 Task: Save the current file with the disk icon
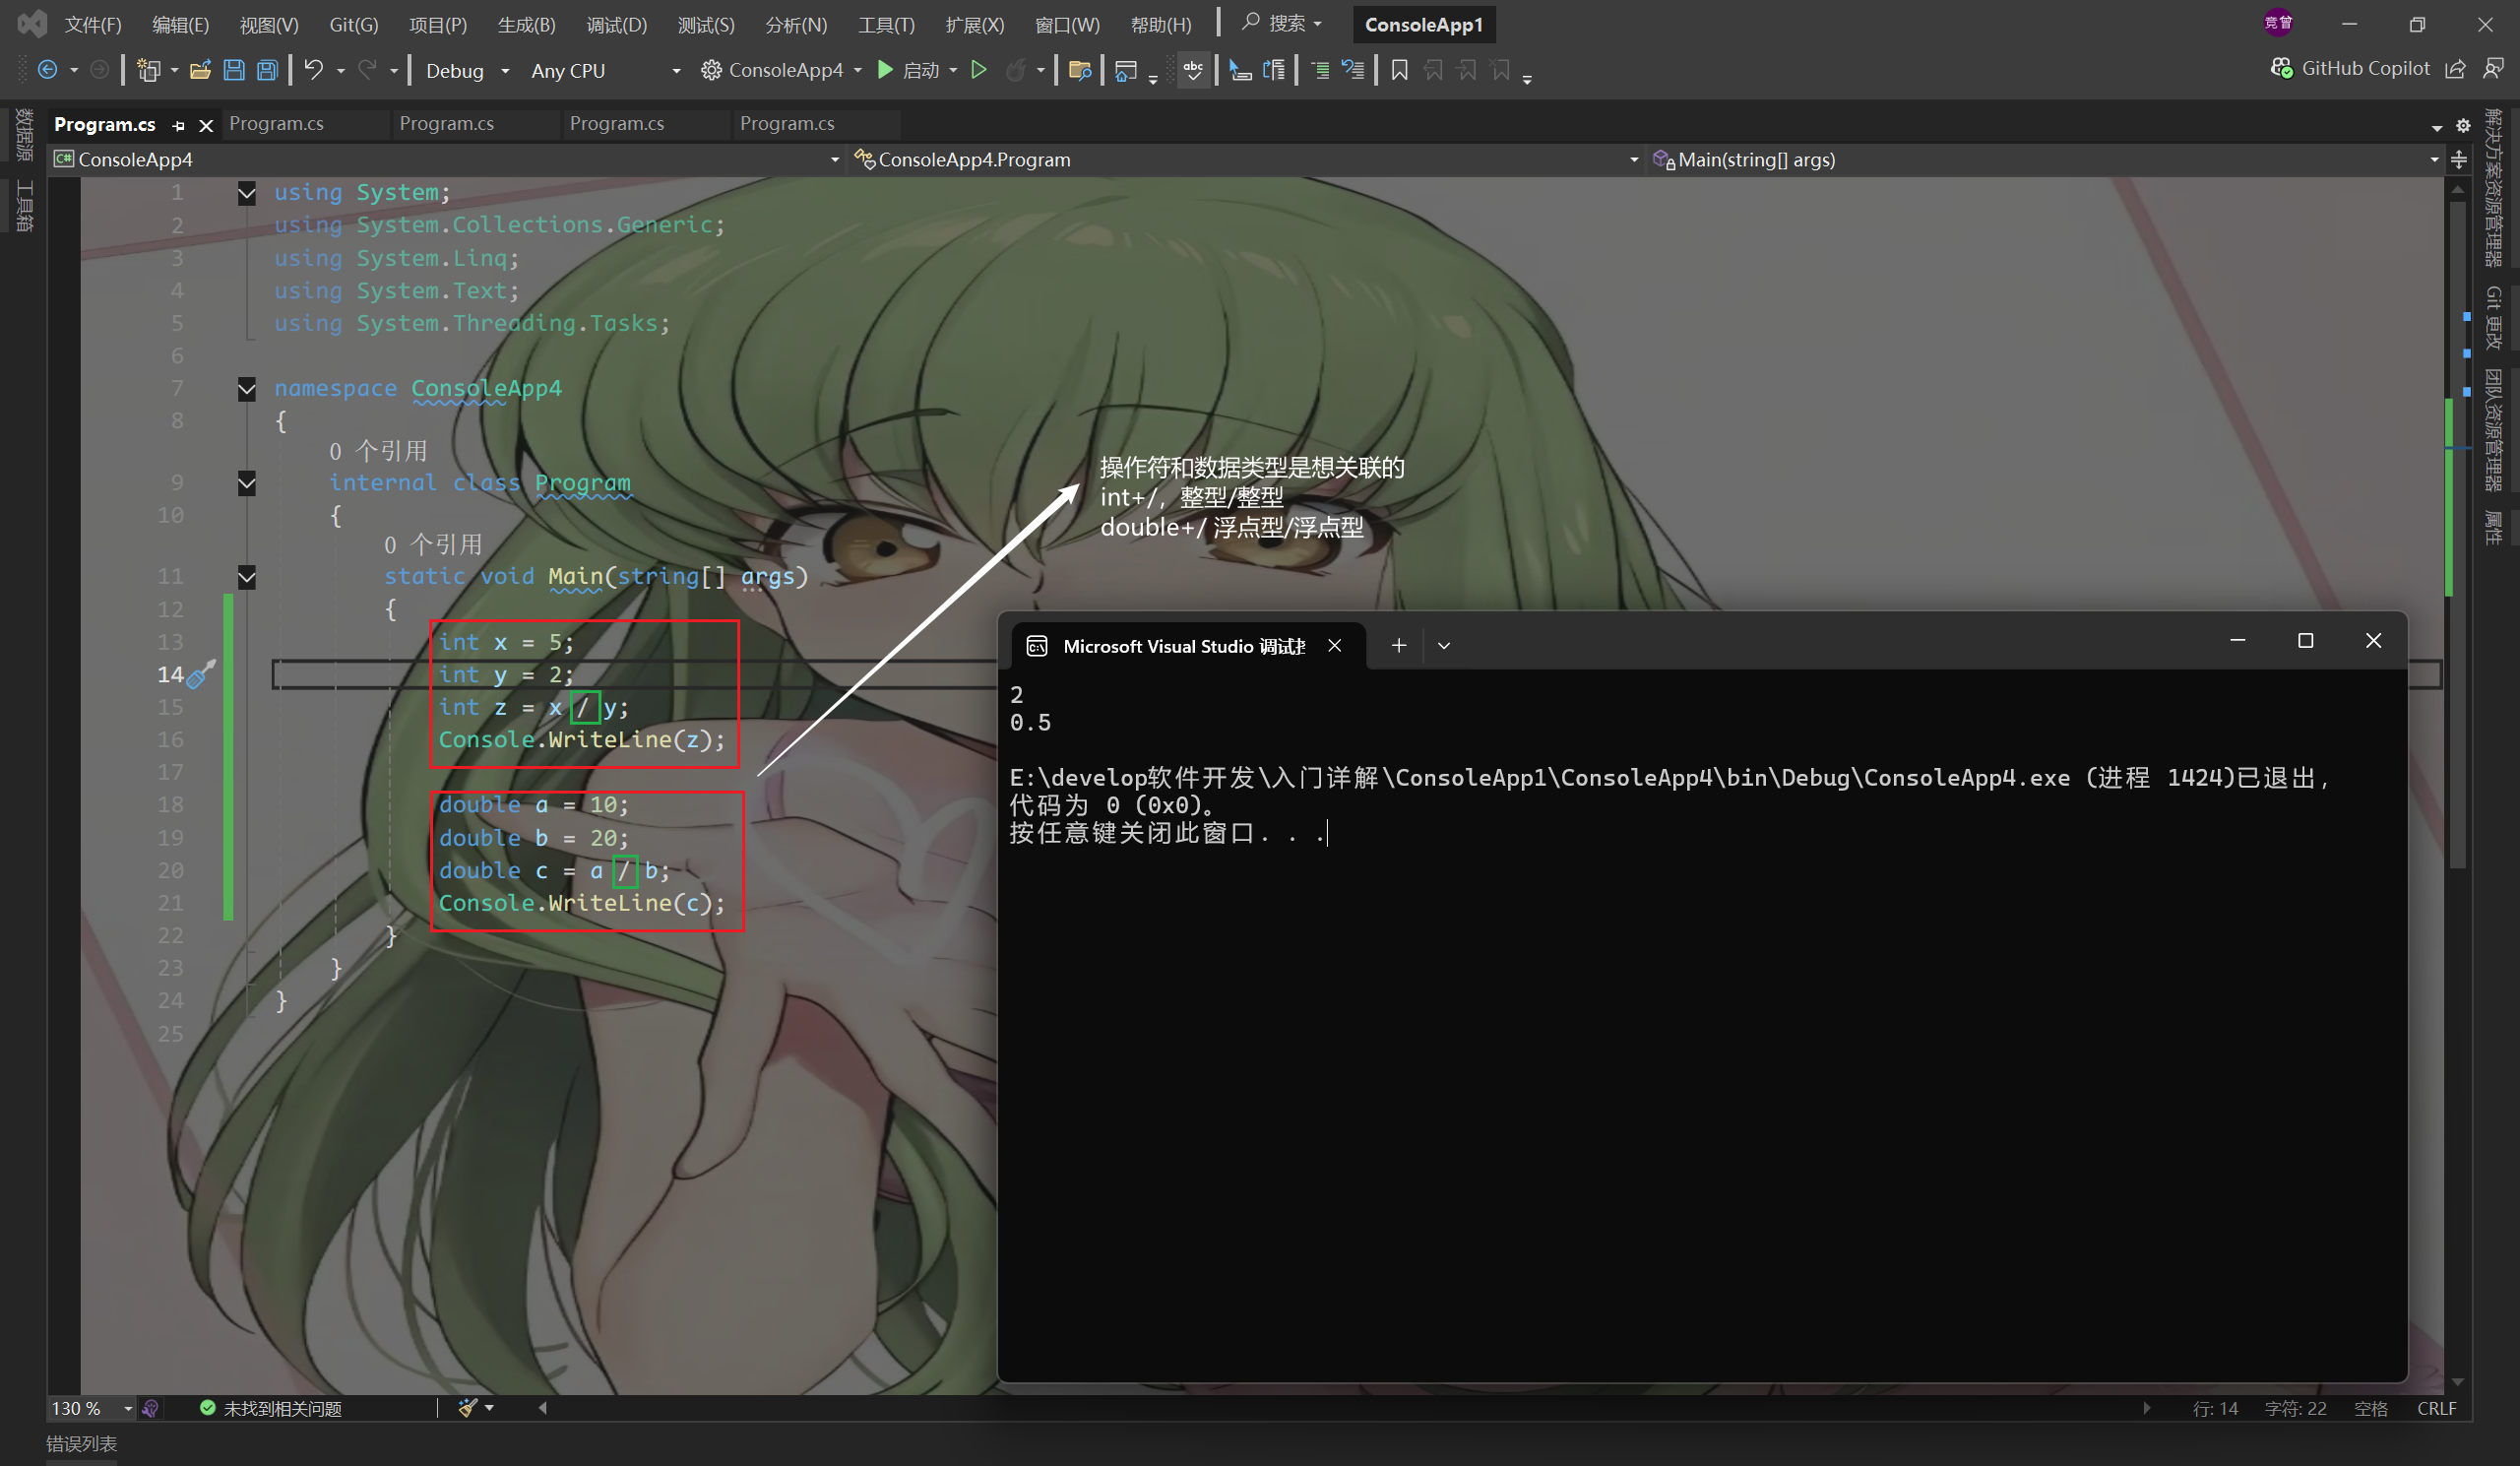234,70
